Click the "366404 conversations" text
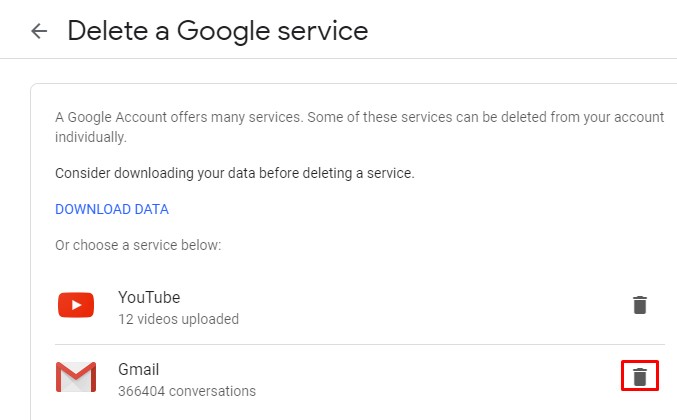 coord(186,391)
